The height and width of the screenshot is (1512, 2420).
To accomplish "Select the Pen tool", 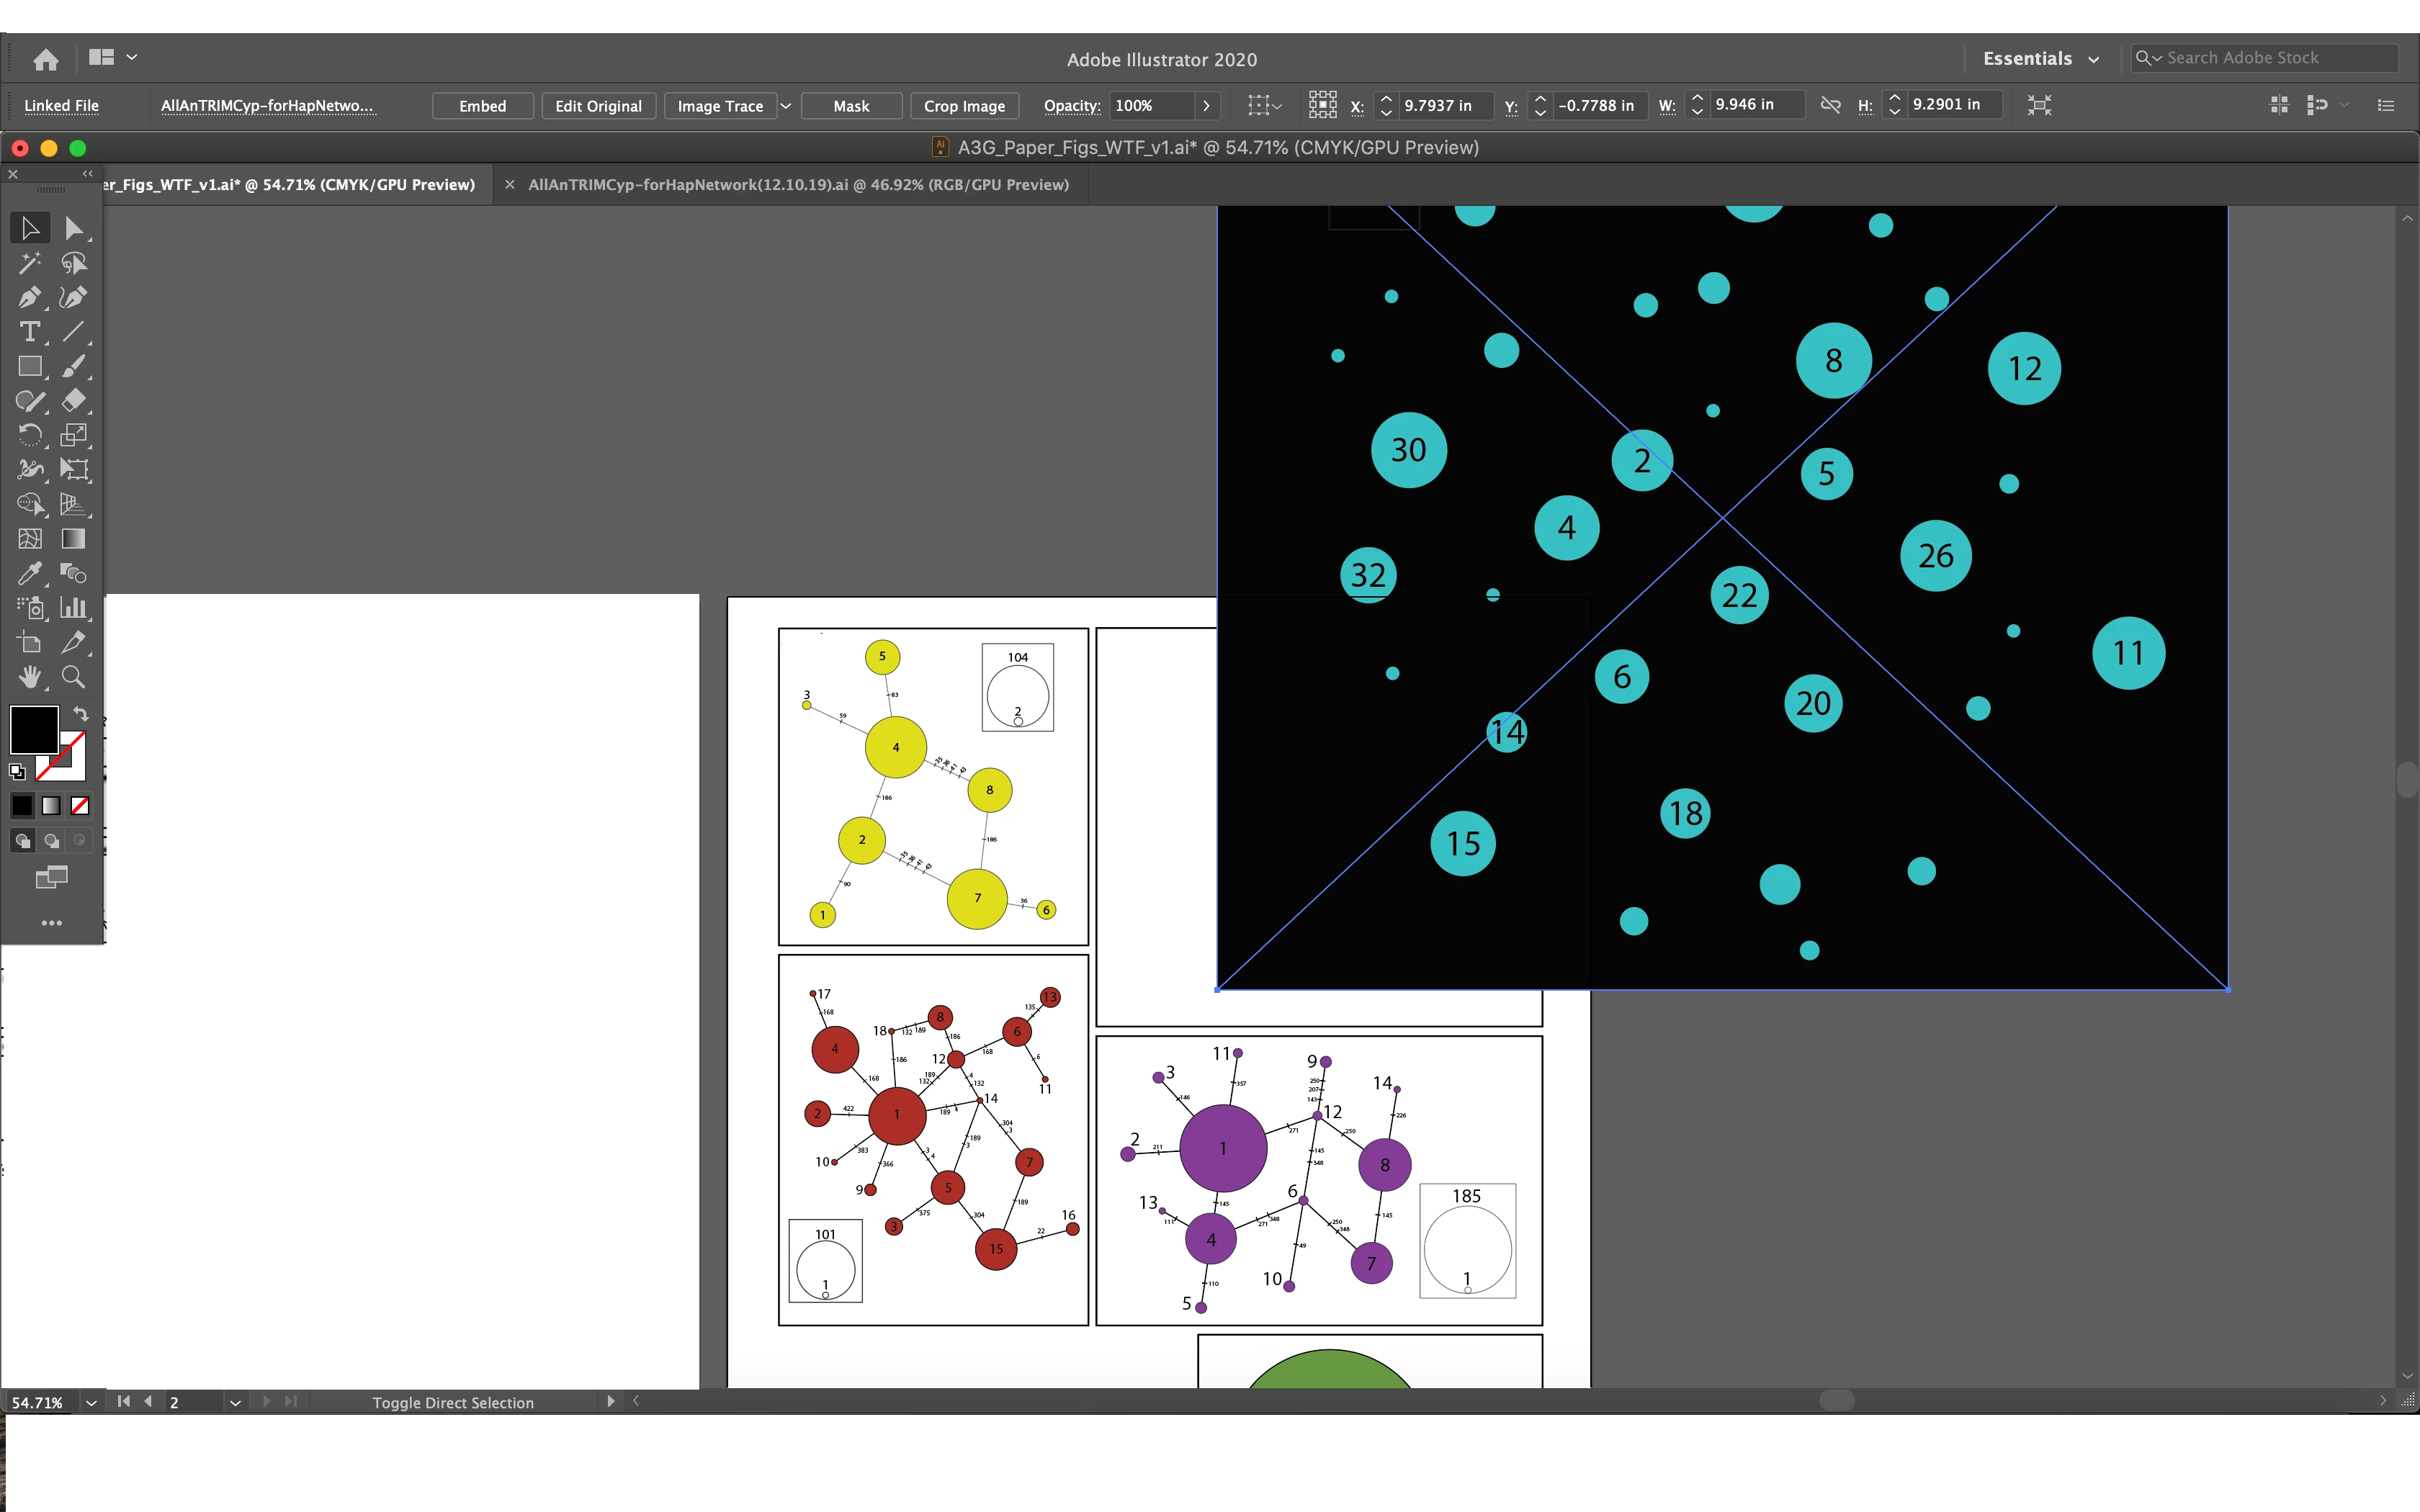I will [x=29, y=297].
